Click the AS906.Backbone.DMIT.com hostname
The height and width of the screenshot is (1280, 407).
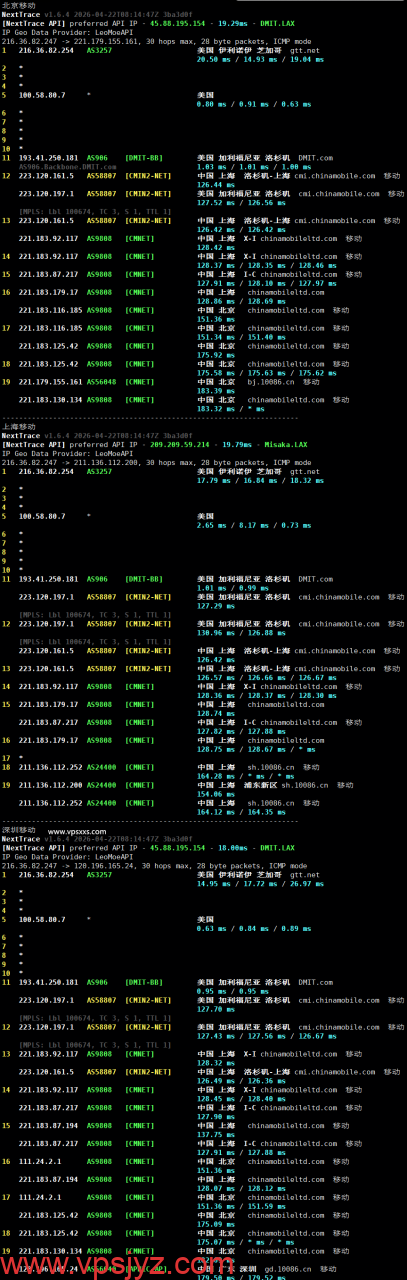(x=66, y=167)
